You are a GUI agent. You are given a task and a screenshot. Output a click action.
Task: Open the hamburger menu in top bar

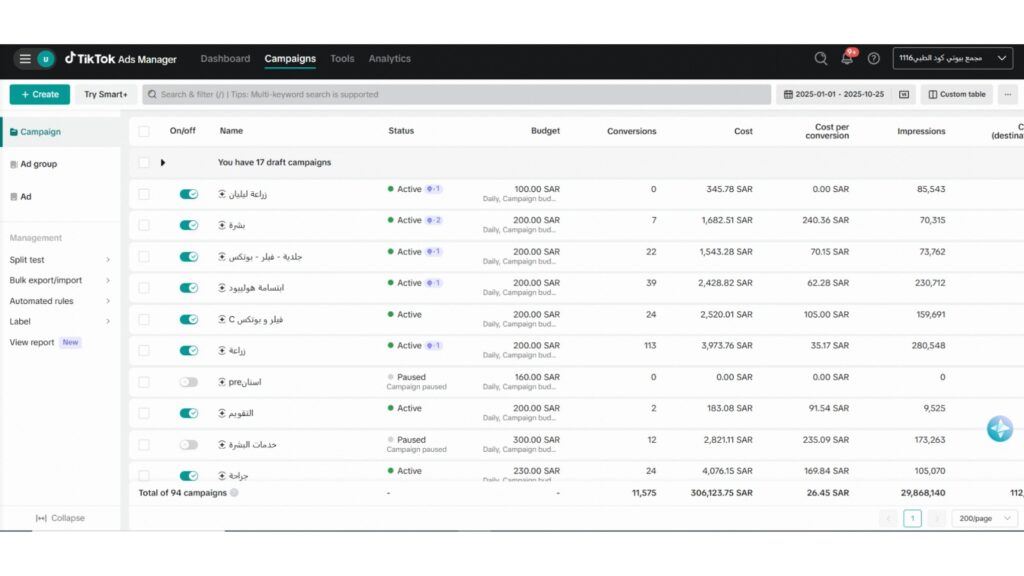pos(25,59)
